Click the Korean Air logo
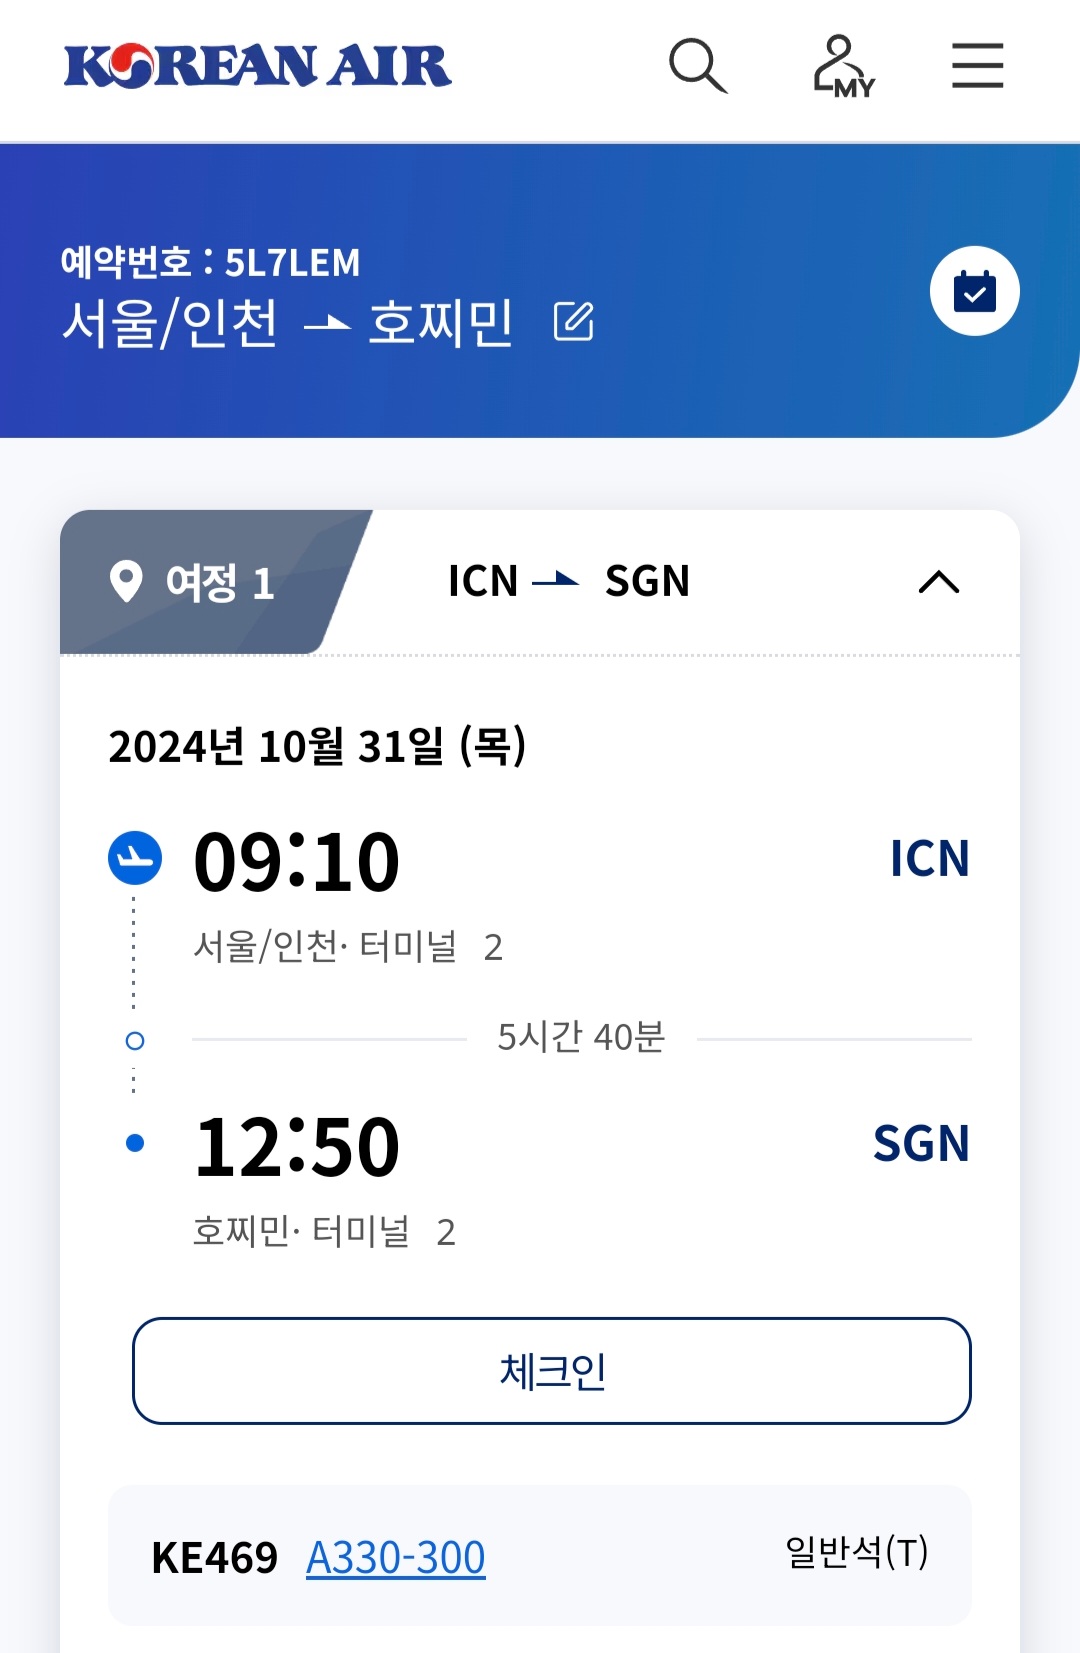The width and height of the screenshot is (1080, 1653). tap(258, 66)
